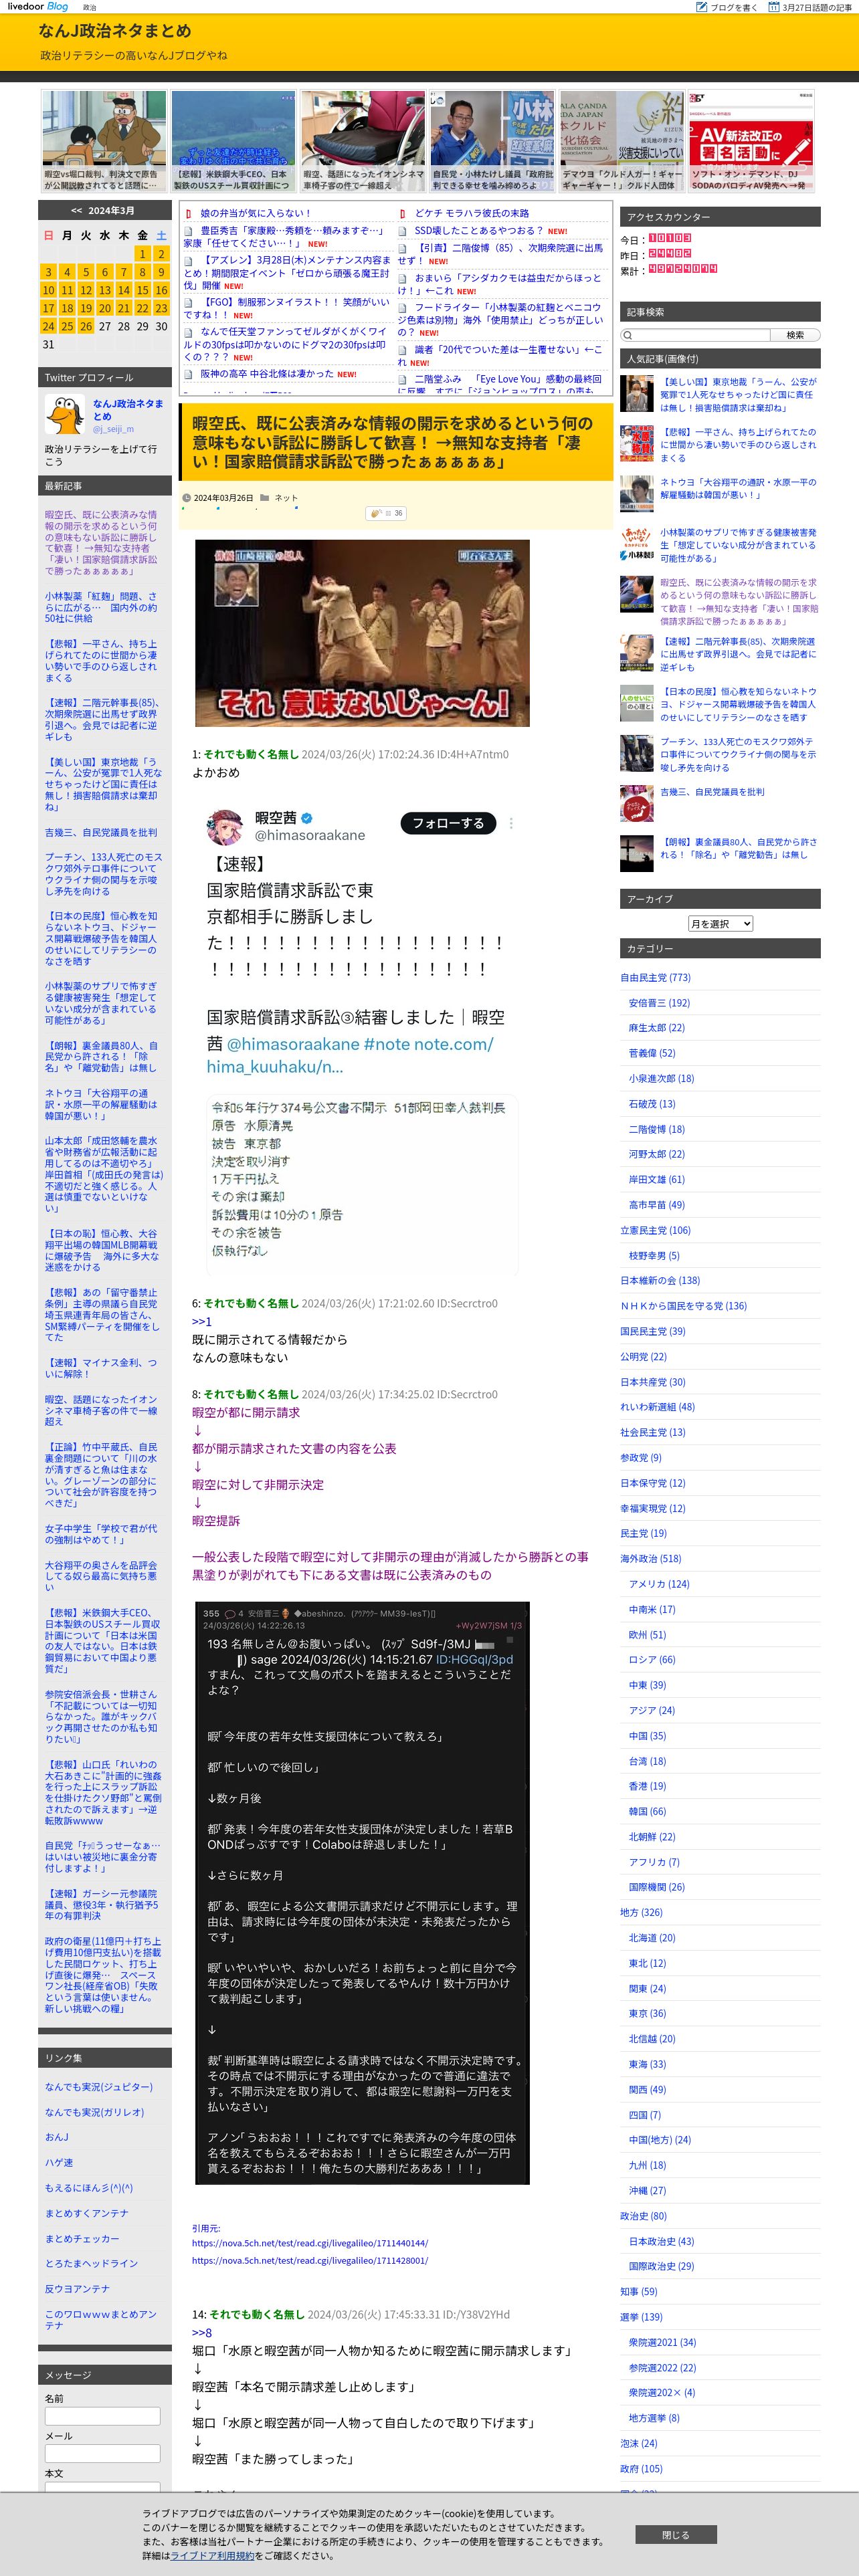Image resolution: width=859 pixels, height=2576 pixels.
Task: Click the document icon beside SSD壊したことあるやつおる
Action: pos(403,230)
